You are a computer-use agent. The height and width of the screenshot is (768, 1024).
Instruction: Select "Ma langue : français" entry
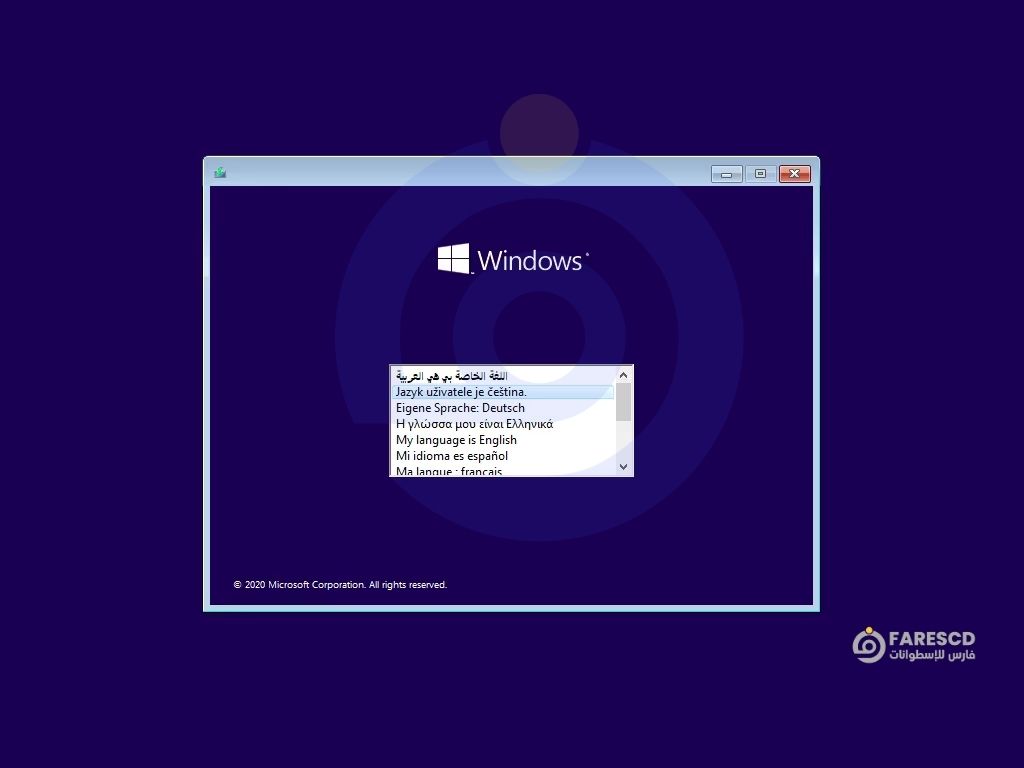pyautogui.click(x=503, y=470)
